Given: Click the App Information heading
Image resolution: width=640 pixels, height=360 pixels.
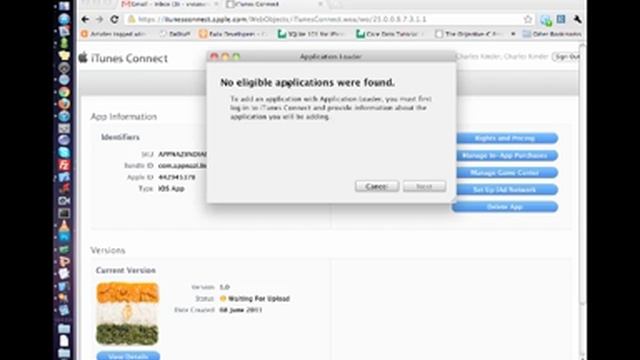Looking at the screenshot, I should click(x=124, y=117).
